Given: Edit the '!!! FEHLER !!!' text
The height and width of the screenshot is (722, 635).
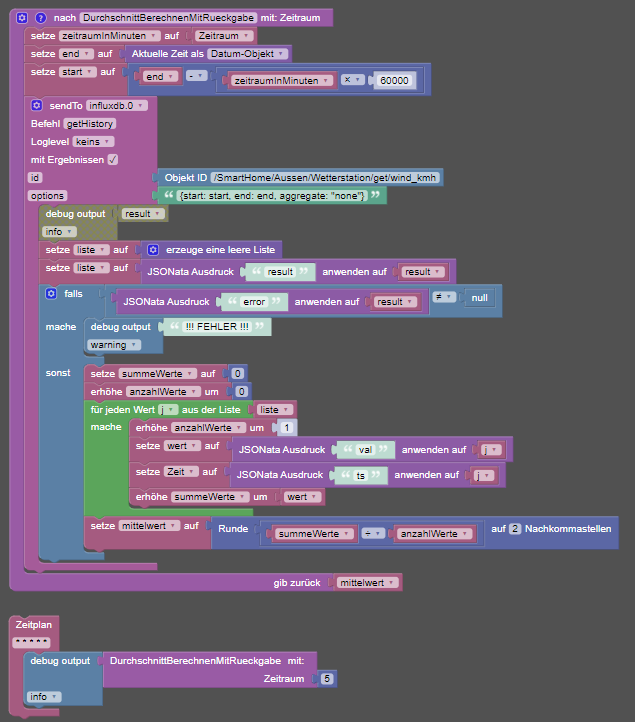Looking at the screenshot, I should (216, 326).
